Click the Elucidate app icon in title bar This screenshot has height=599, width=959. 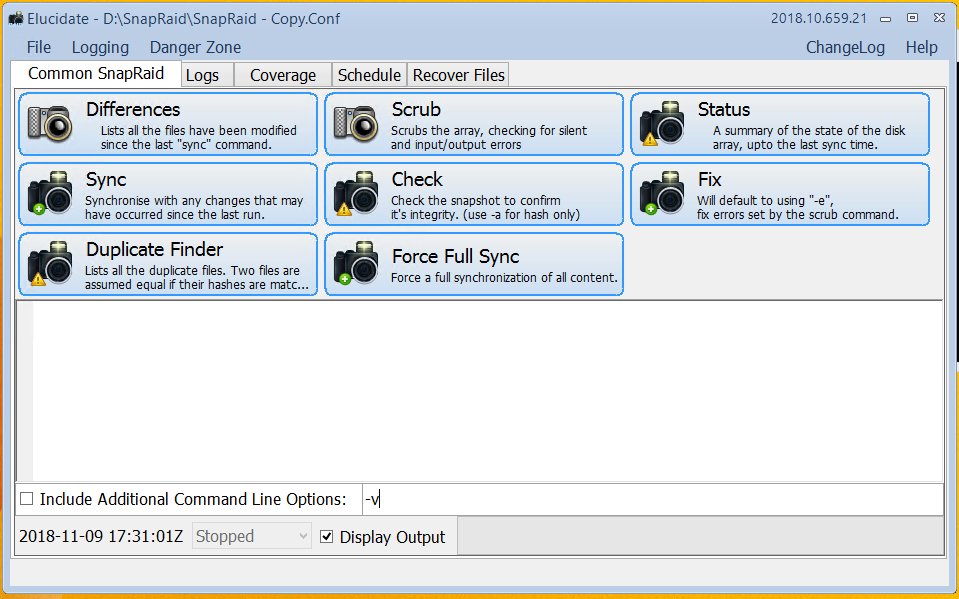[x=16, y=18]
